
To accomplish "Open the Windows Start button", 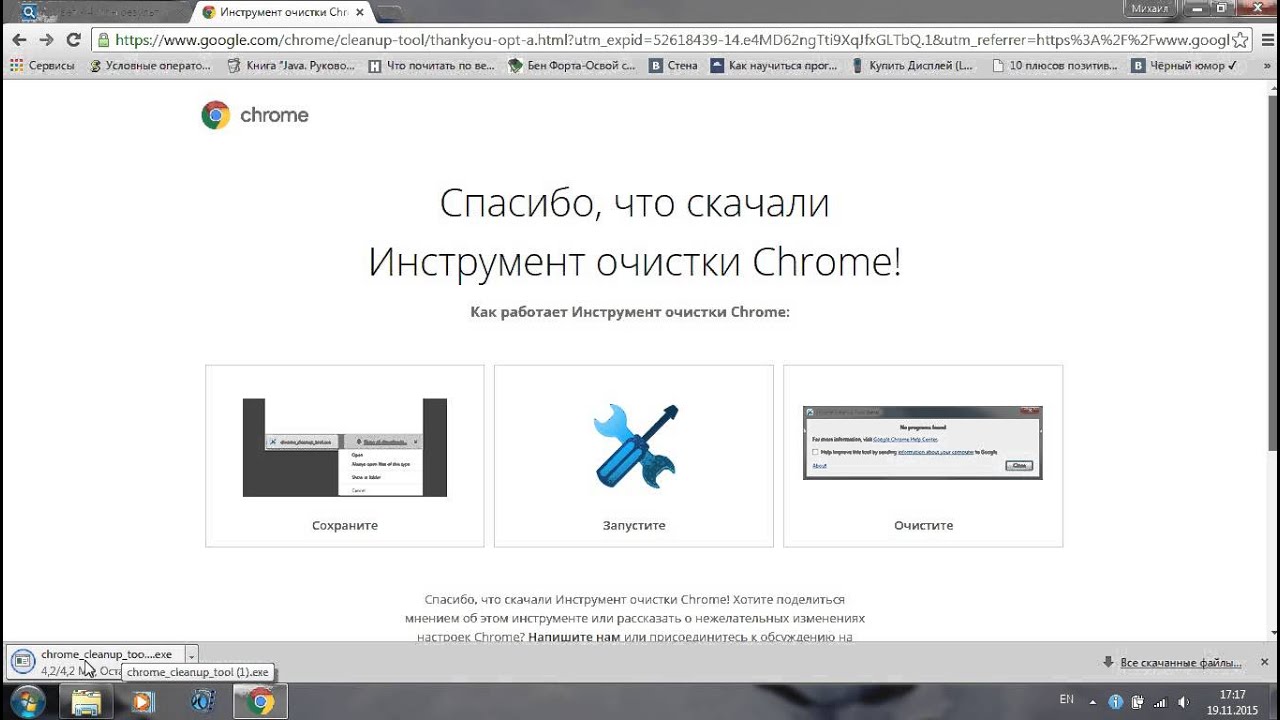I will [x=27, y=701].
